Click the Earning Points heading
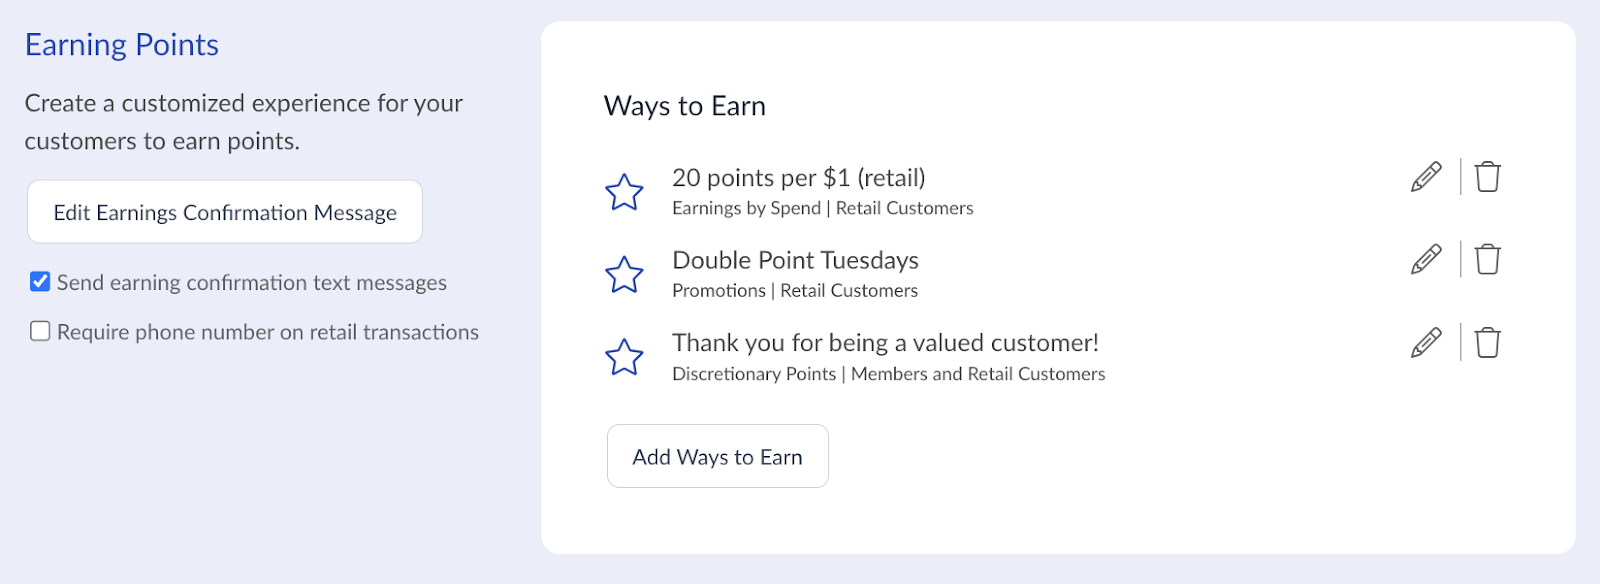The height and width of the screenshot is (584, 1600). (x=122, y=45)
